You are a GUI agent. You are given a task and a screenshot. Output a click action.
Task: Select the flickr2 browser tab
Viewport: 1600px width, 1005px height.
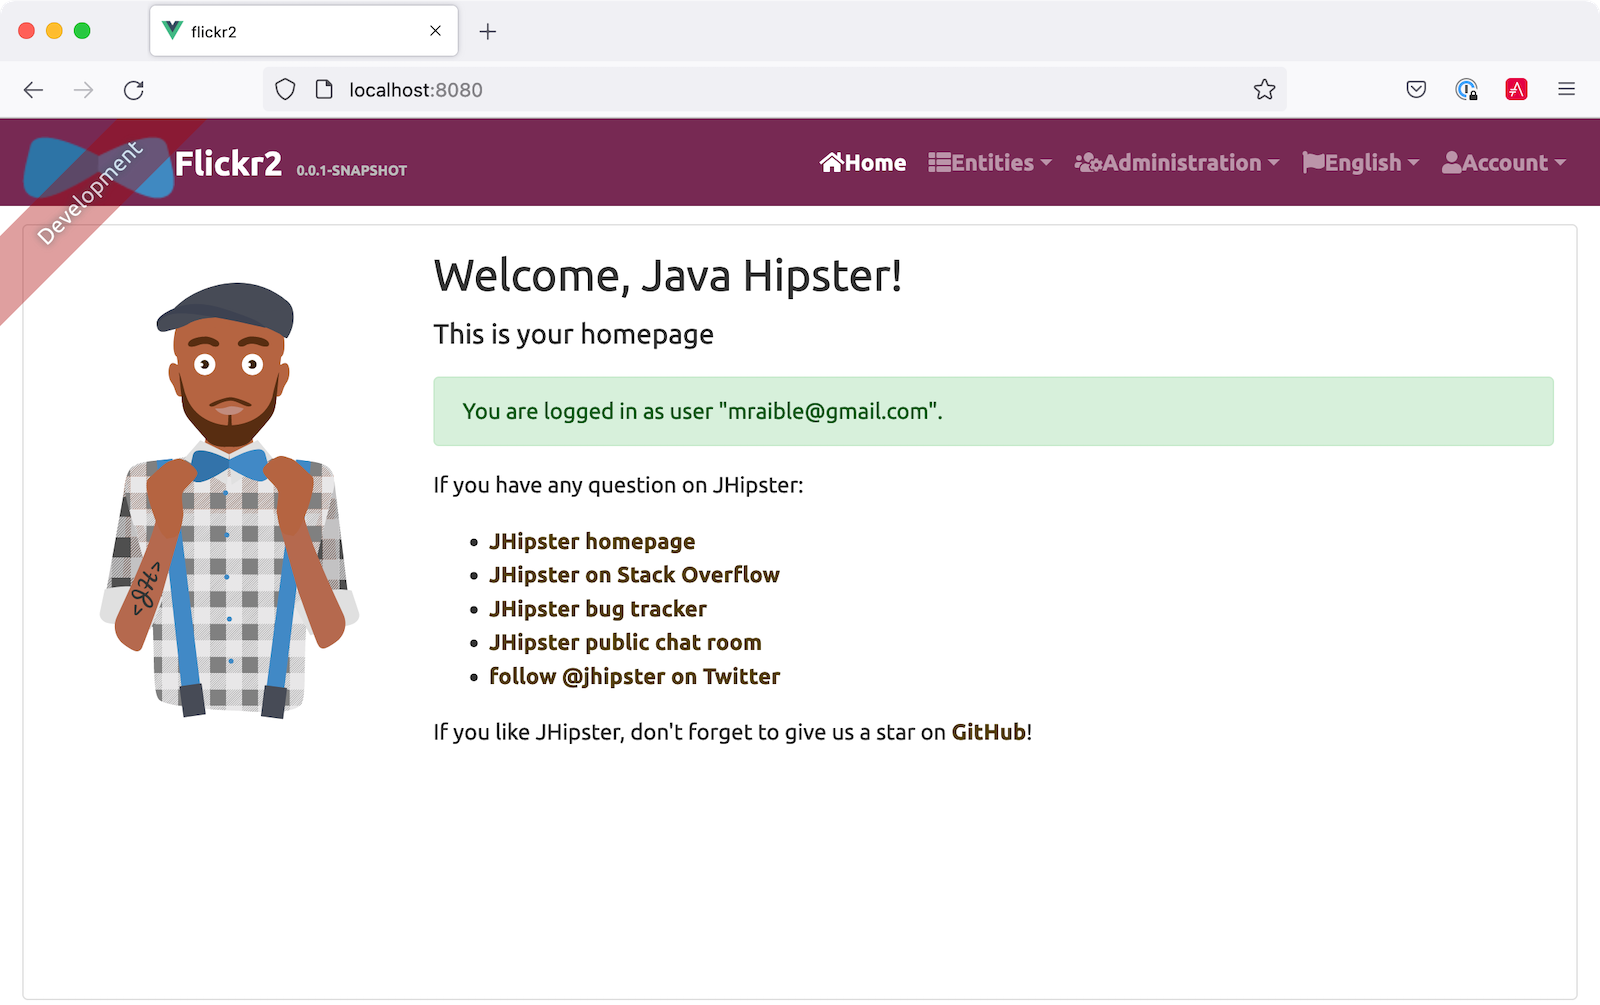[290, 32]
